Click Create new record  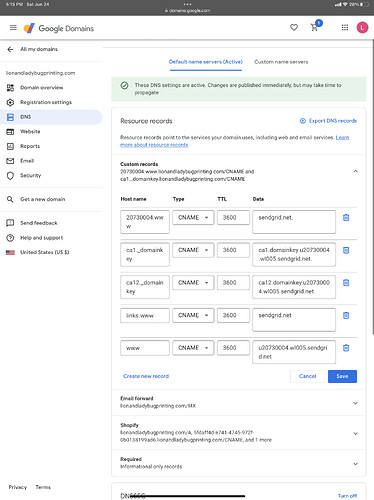pyautogui.click(x=146, y=376)
